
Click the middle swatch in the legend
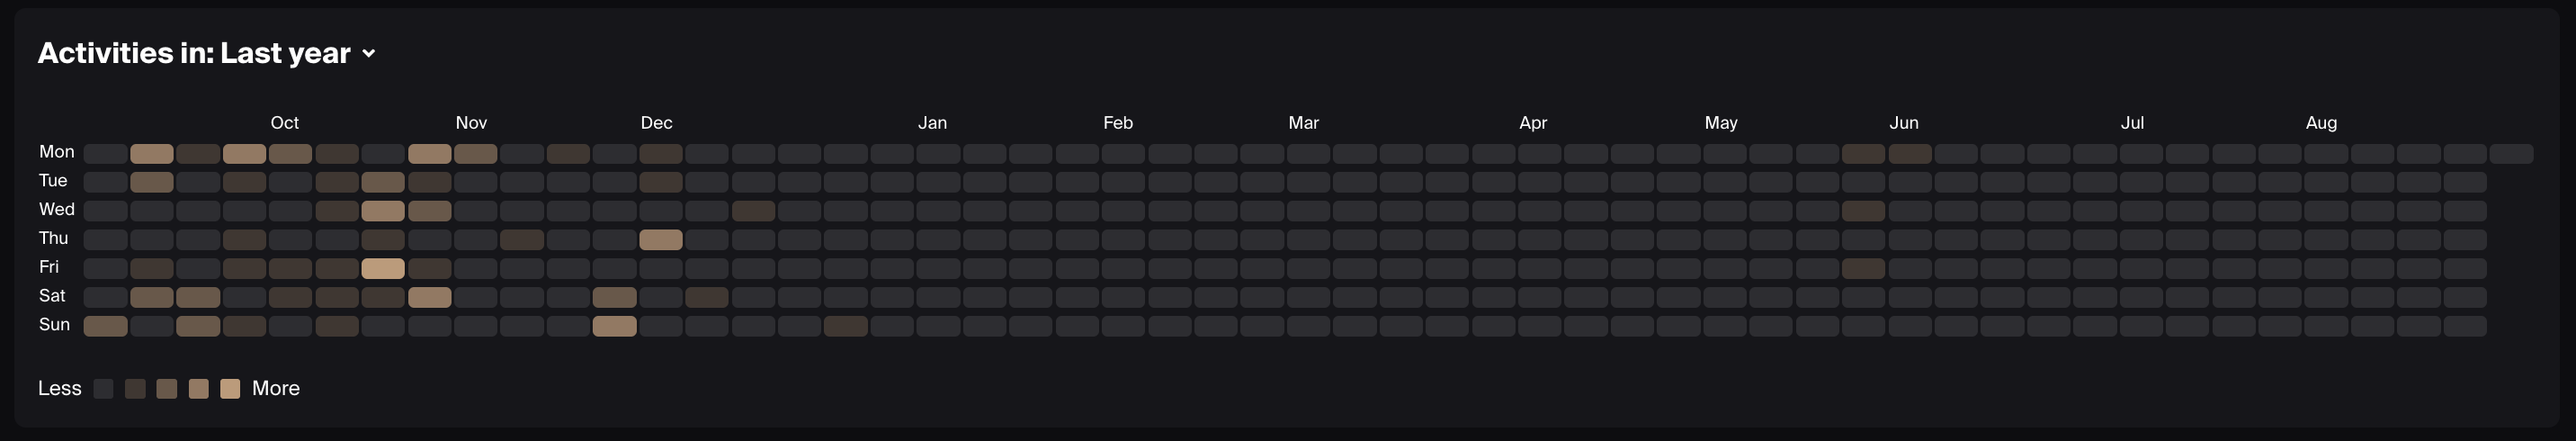pos(167,389)
